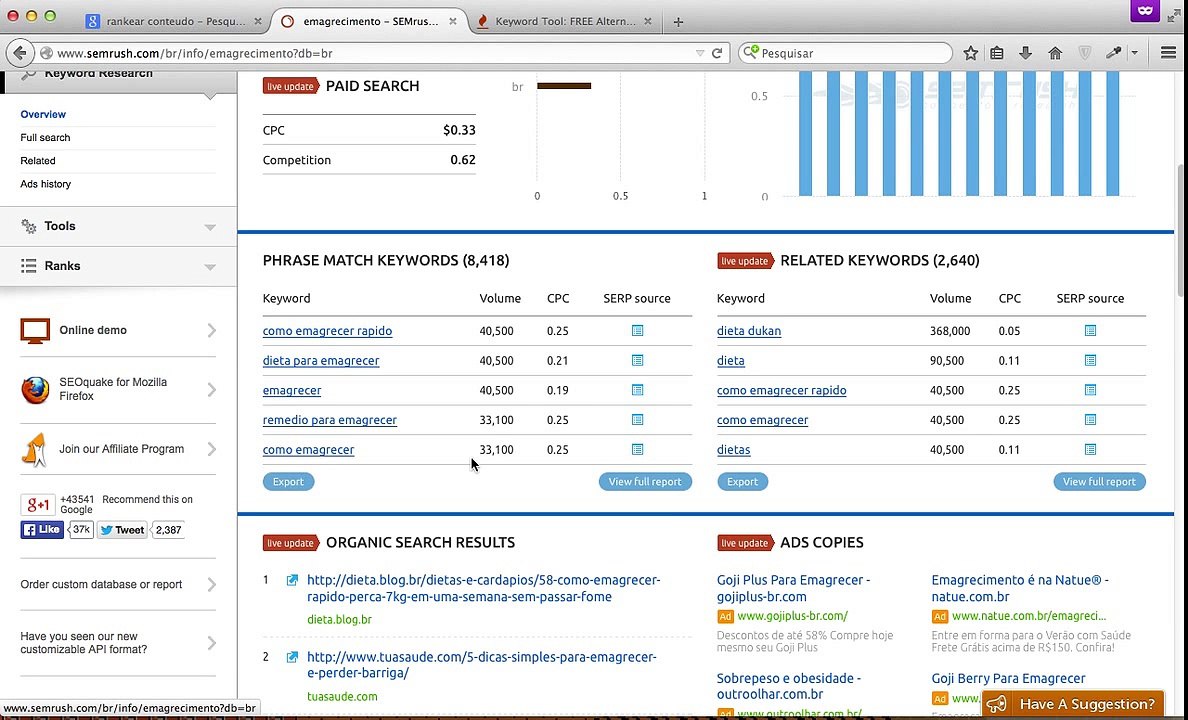Click the Online demo monitor icon
Viewport: 1188px width, 720px height.
pos(35,331)
